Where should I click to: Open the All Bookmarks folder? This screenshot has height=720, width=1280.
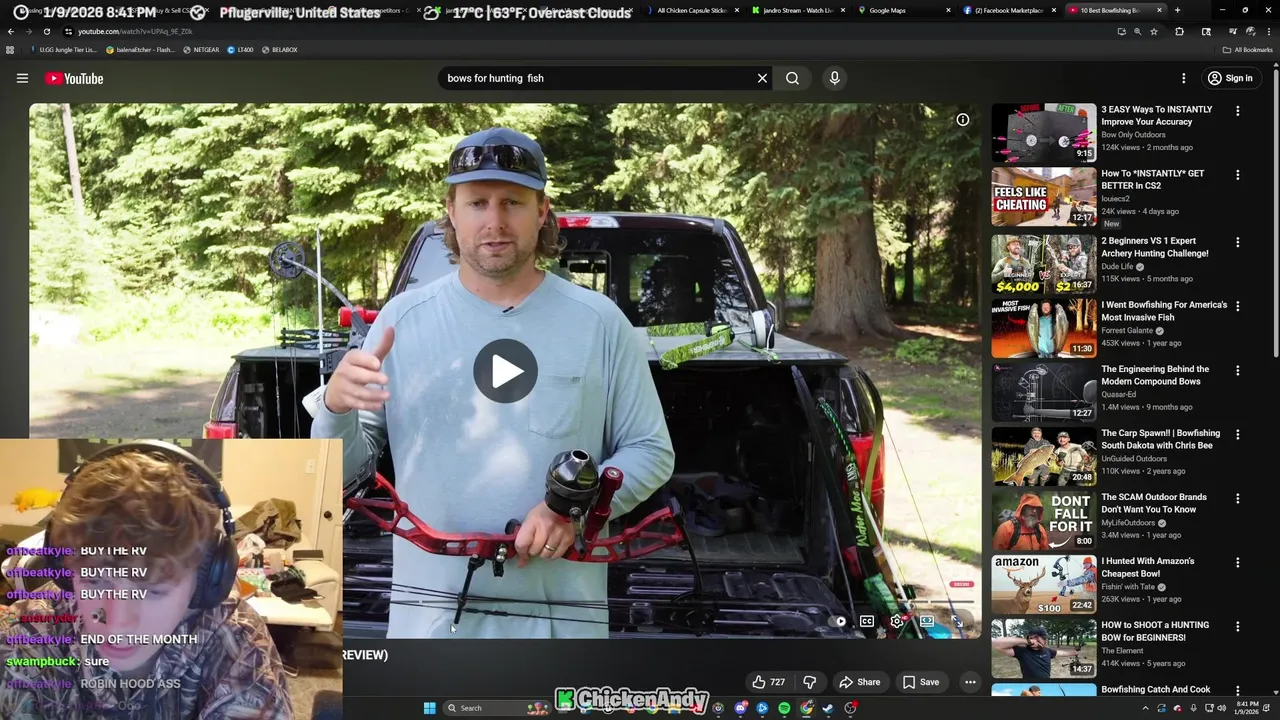tap(1247, 49)
